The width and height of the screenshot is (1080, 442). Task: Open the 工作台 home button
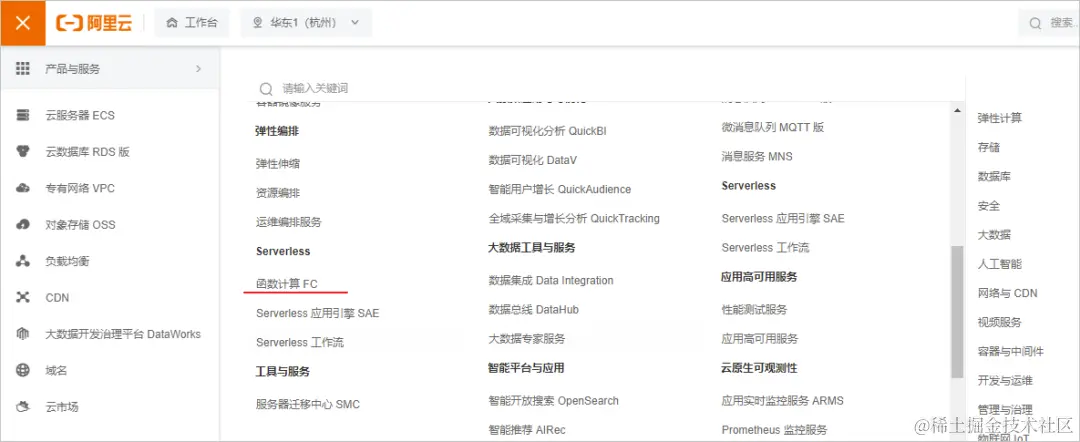point(192,23)
